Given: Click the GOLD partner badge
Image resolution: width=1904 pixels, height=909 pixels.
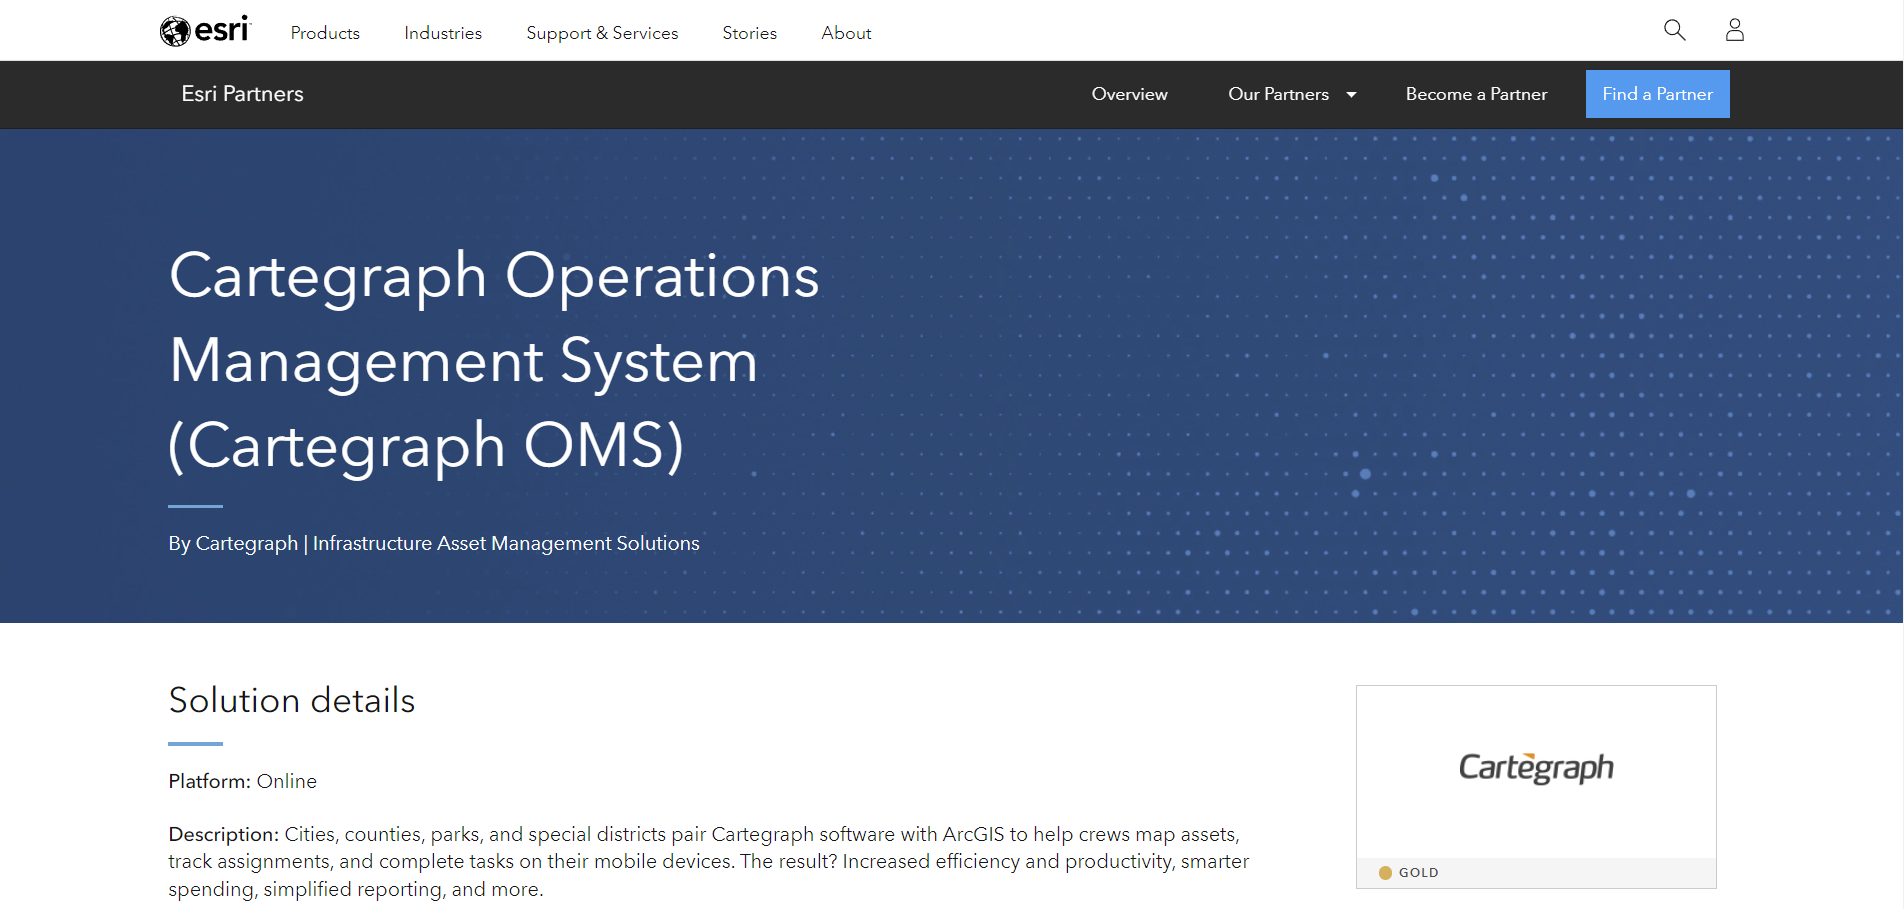Looking at the screenshot, I should [1409, 873].
